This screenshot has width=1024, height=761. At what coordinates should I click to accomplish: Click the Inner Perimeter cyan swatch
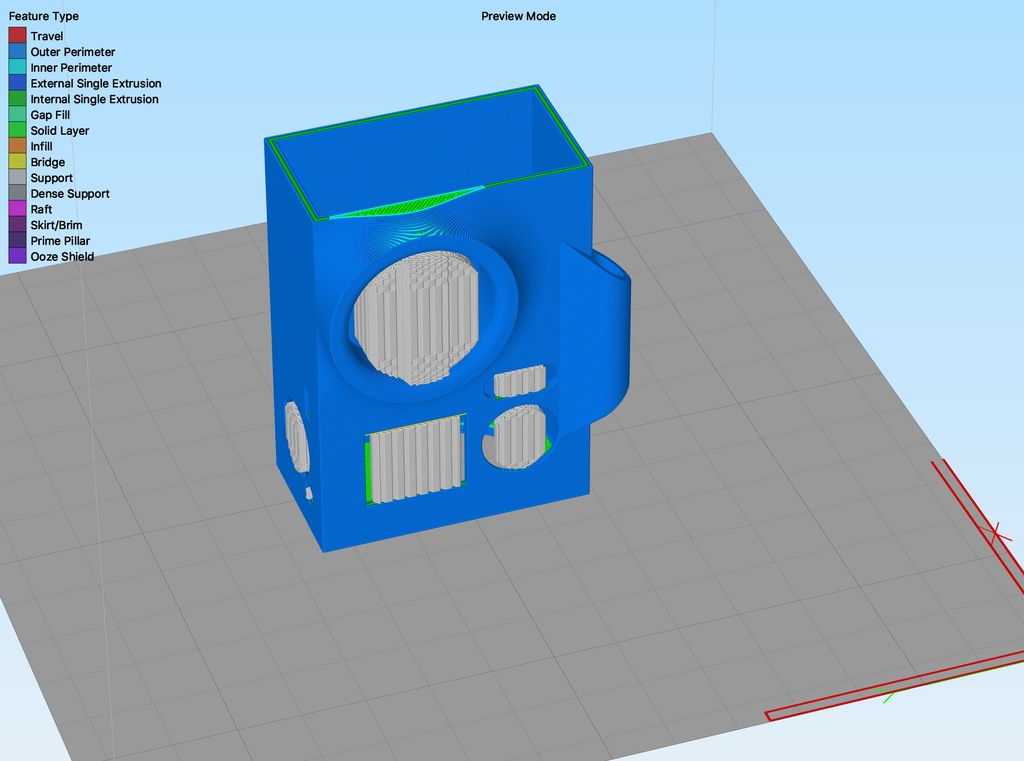click(x=17, y=67)
